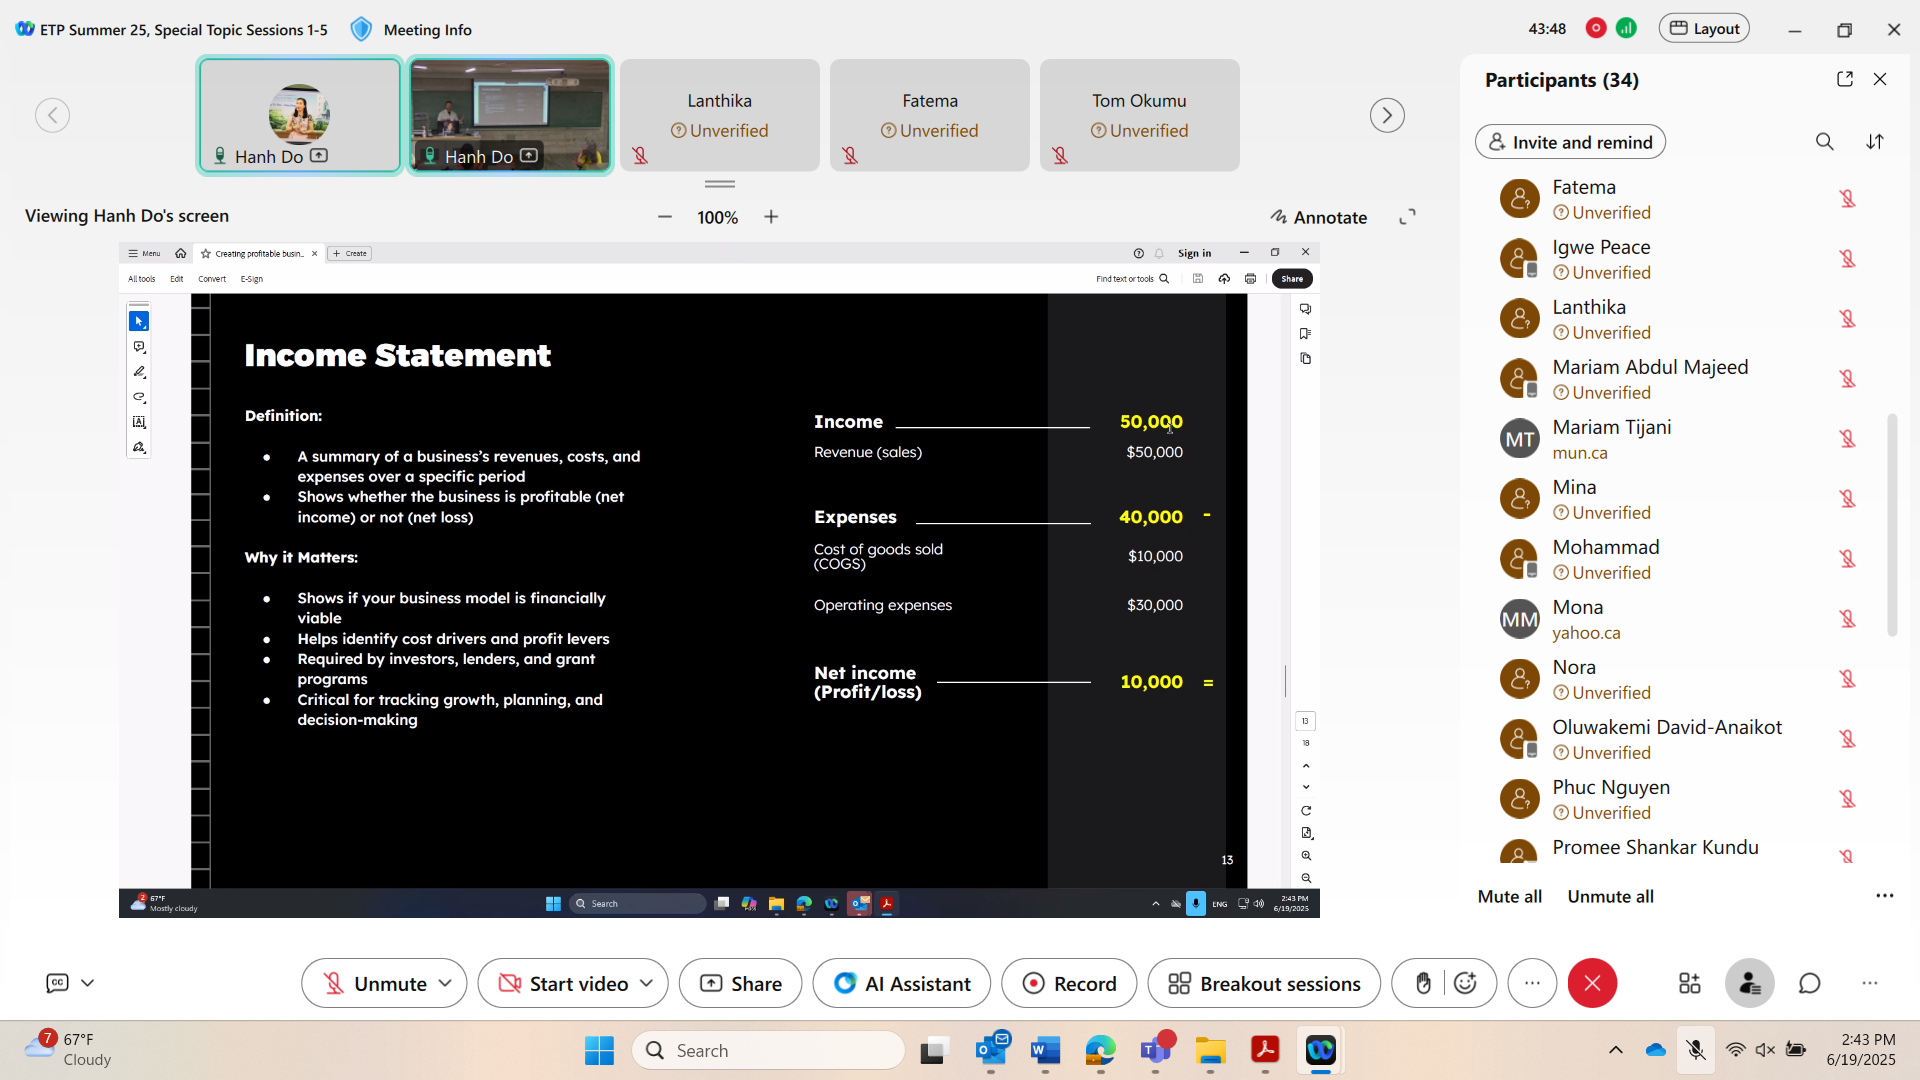
Task: Unmute Mariam Tijani in participants list
Action: pyautogui.click(x=1847, y=439)
